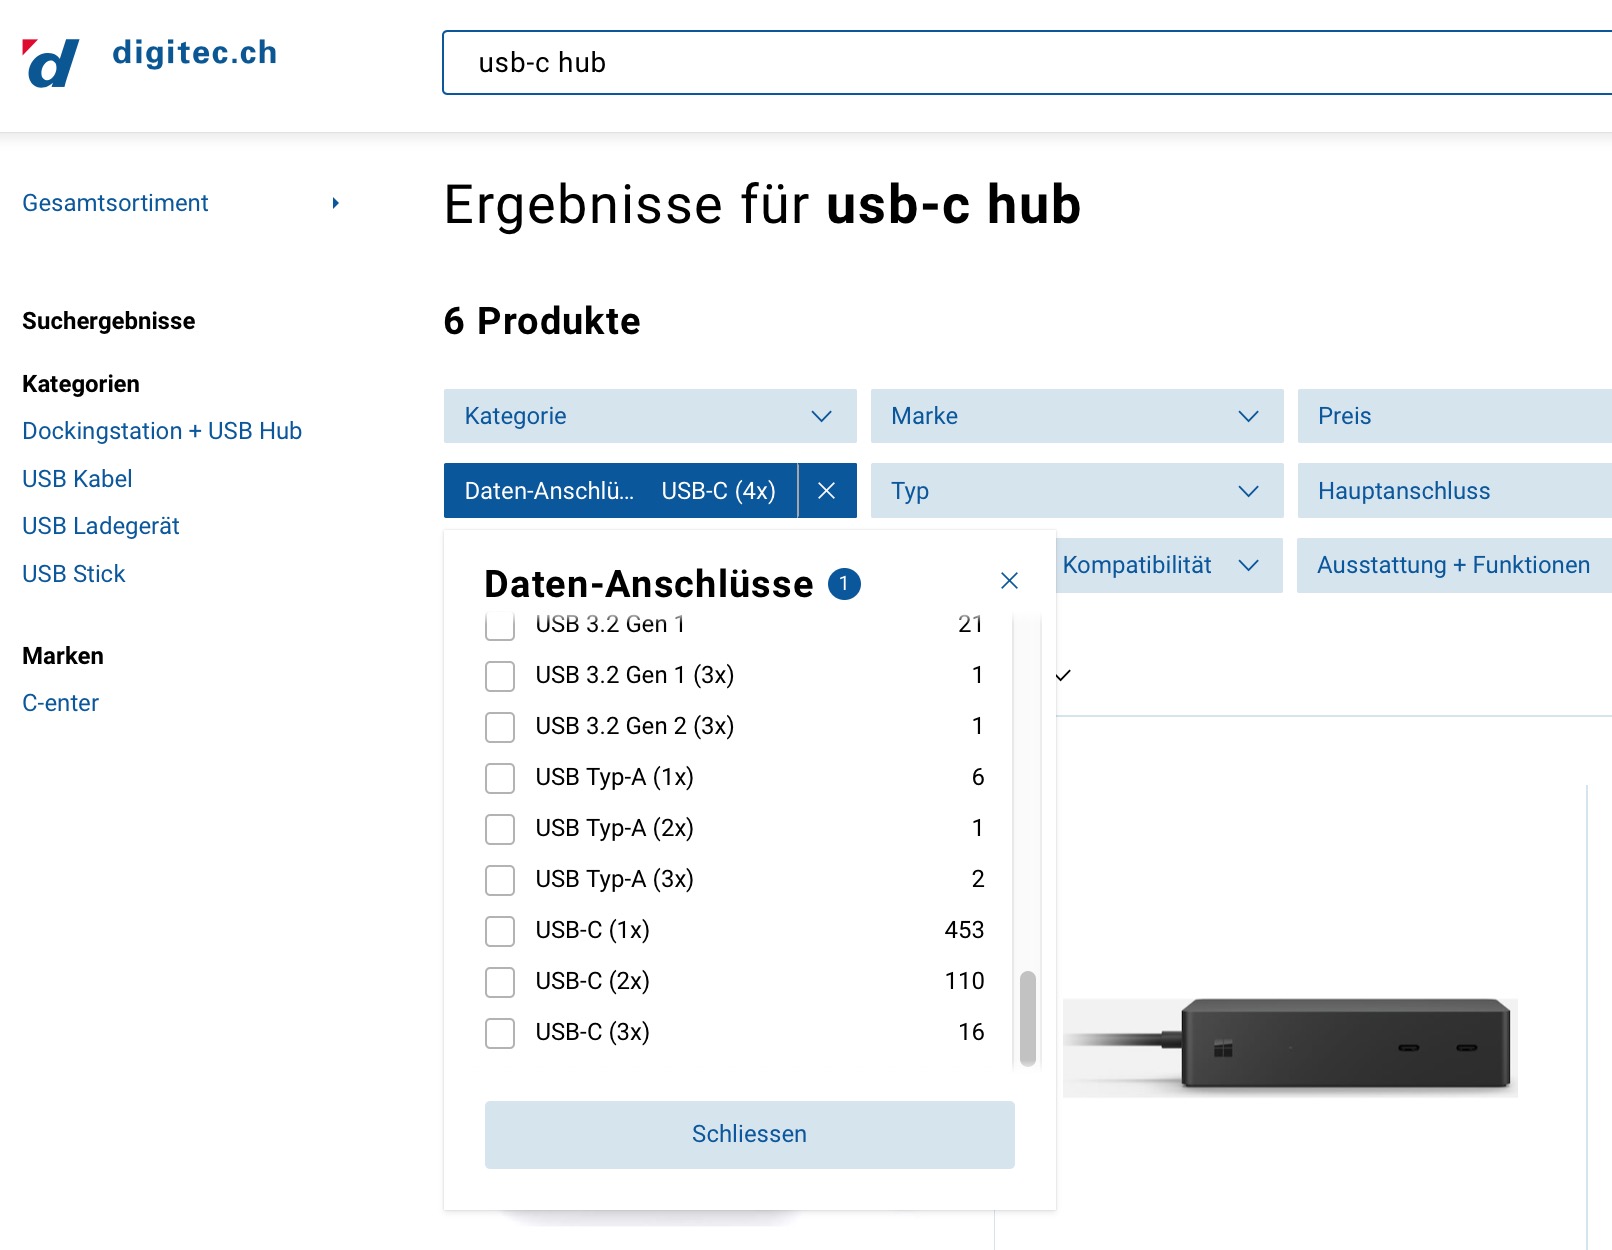
Task: Click the digitec logo icon
Action: (50, 62)
